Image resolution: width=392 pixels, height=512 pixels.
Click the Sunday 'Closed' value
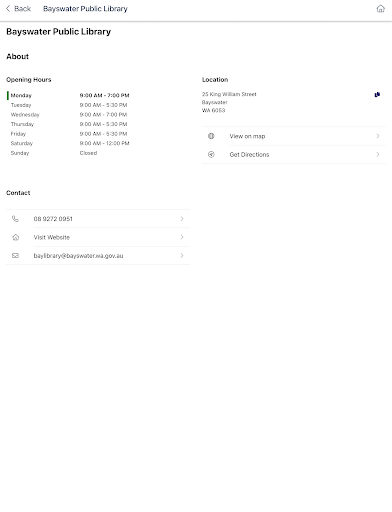pyautogui.click(x=88, y=153)
